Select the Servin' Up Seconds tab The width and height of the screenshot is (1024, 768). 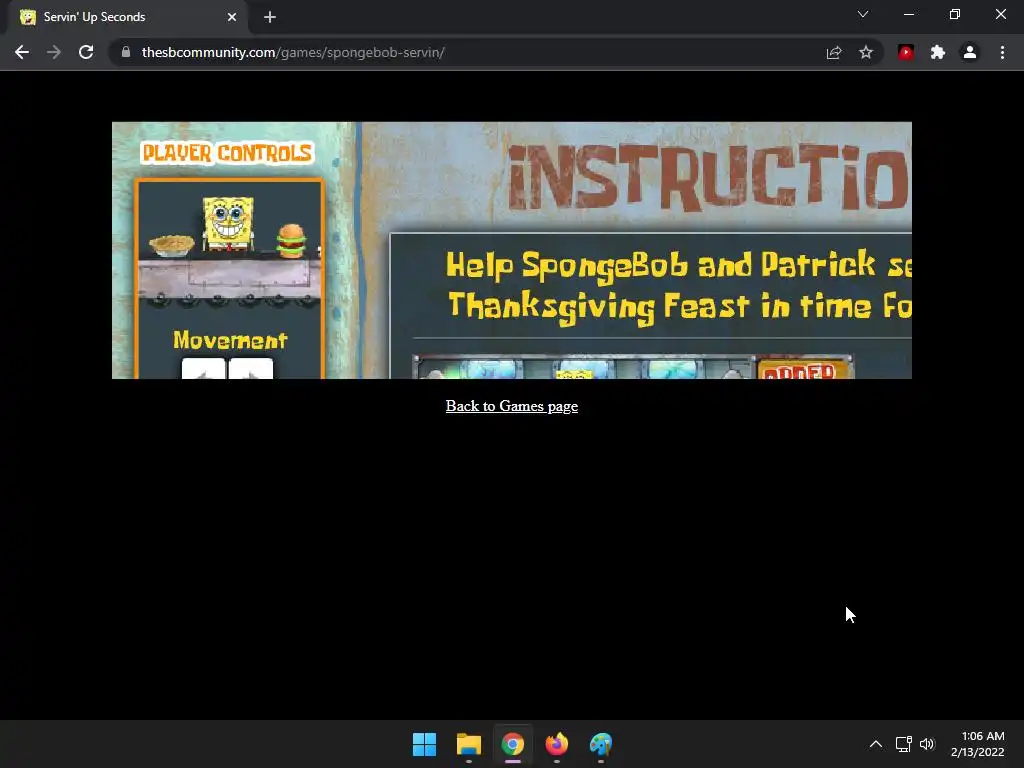point(128,17)
